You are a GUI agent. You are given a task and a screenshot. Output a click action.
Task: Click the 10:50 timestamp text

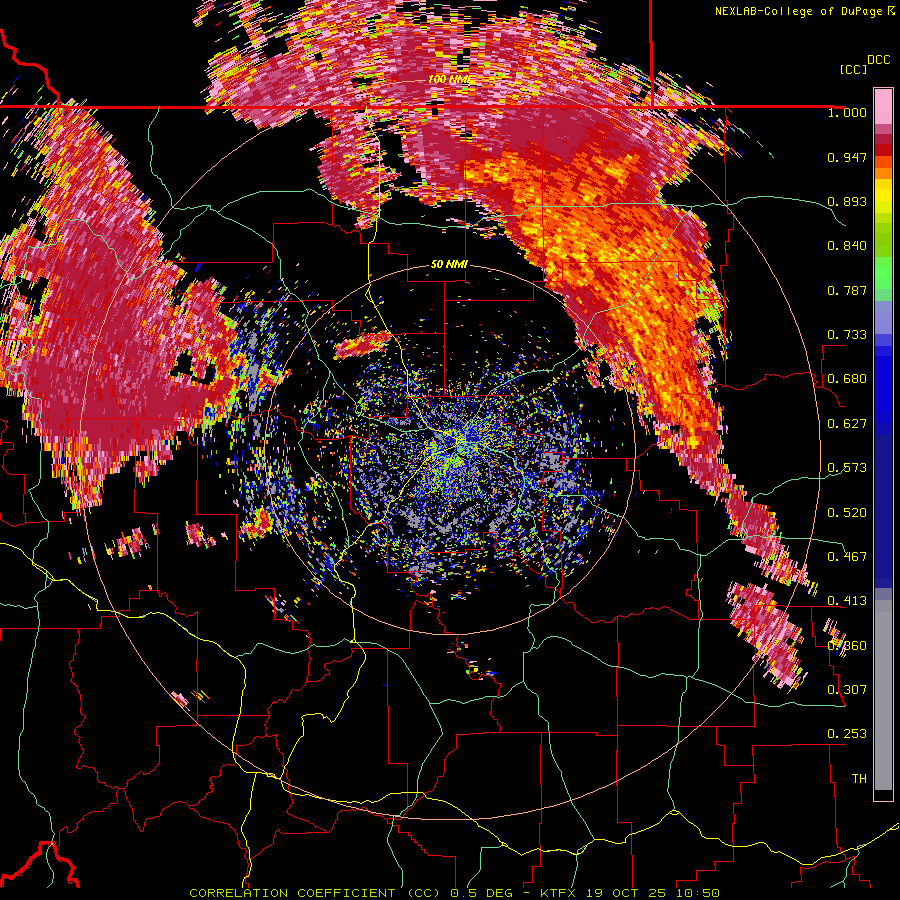tap(697, 893)
